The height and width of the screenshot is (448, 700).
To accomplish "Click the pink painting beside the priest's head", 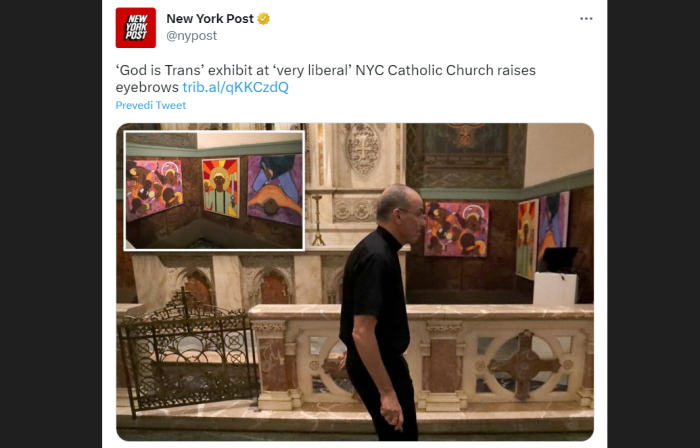I will pos(456,229).
